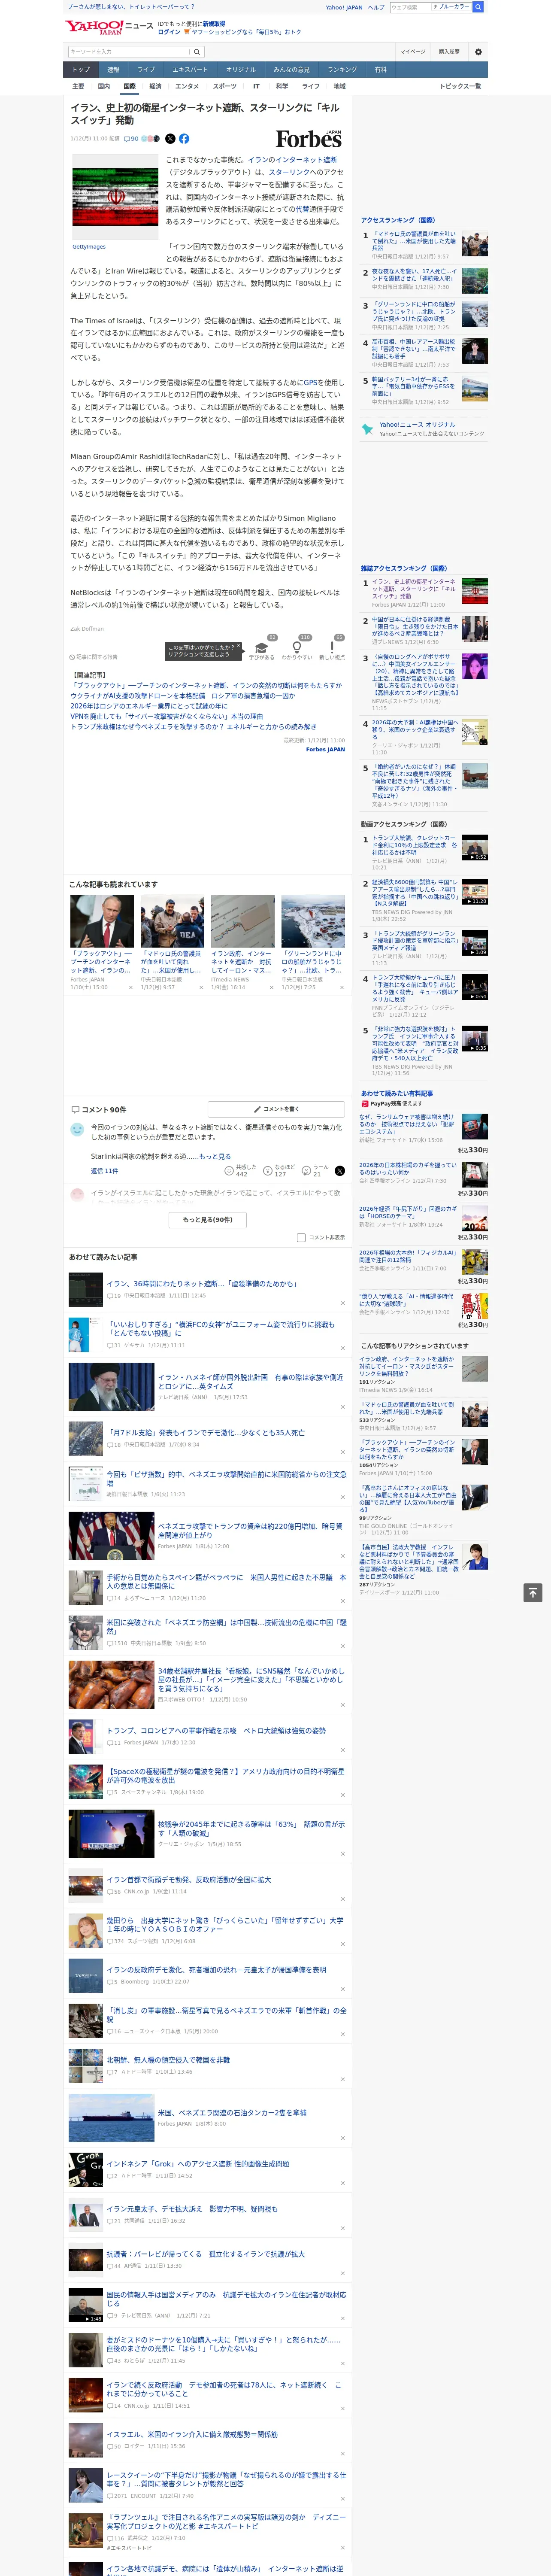Open video ranking item トランプ大統領、クレジットカード
The image size is (551, 2576).
point(414,845)
